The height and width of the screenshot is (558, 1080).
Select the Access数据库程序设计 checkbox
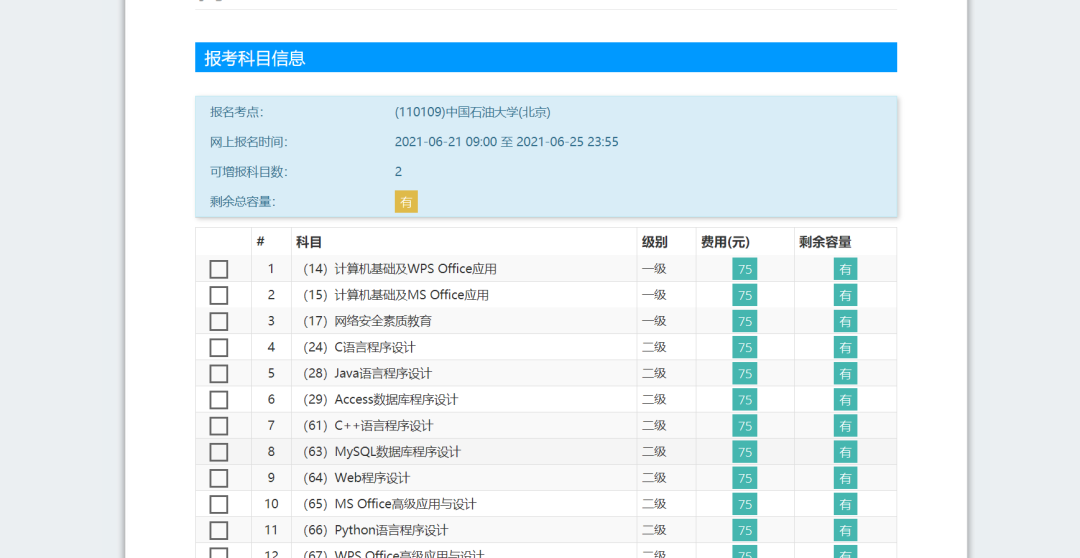(x=218, y=400)
